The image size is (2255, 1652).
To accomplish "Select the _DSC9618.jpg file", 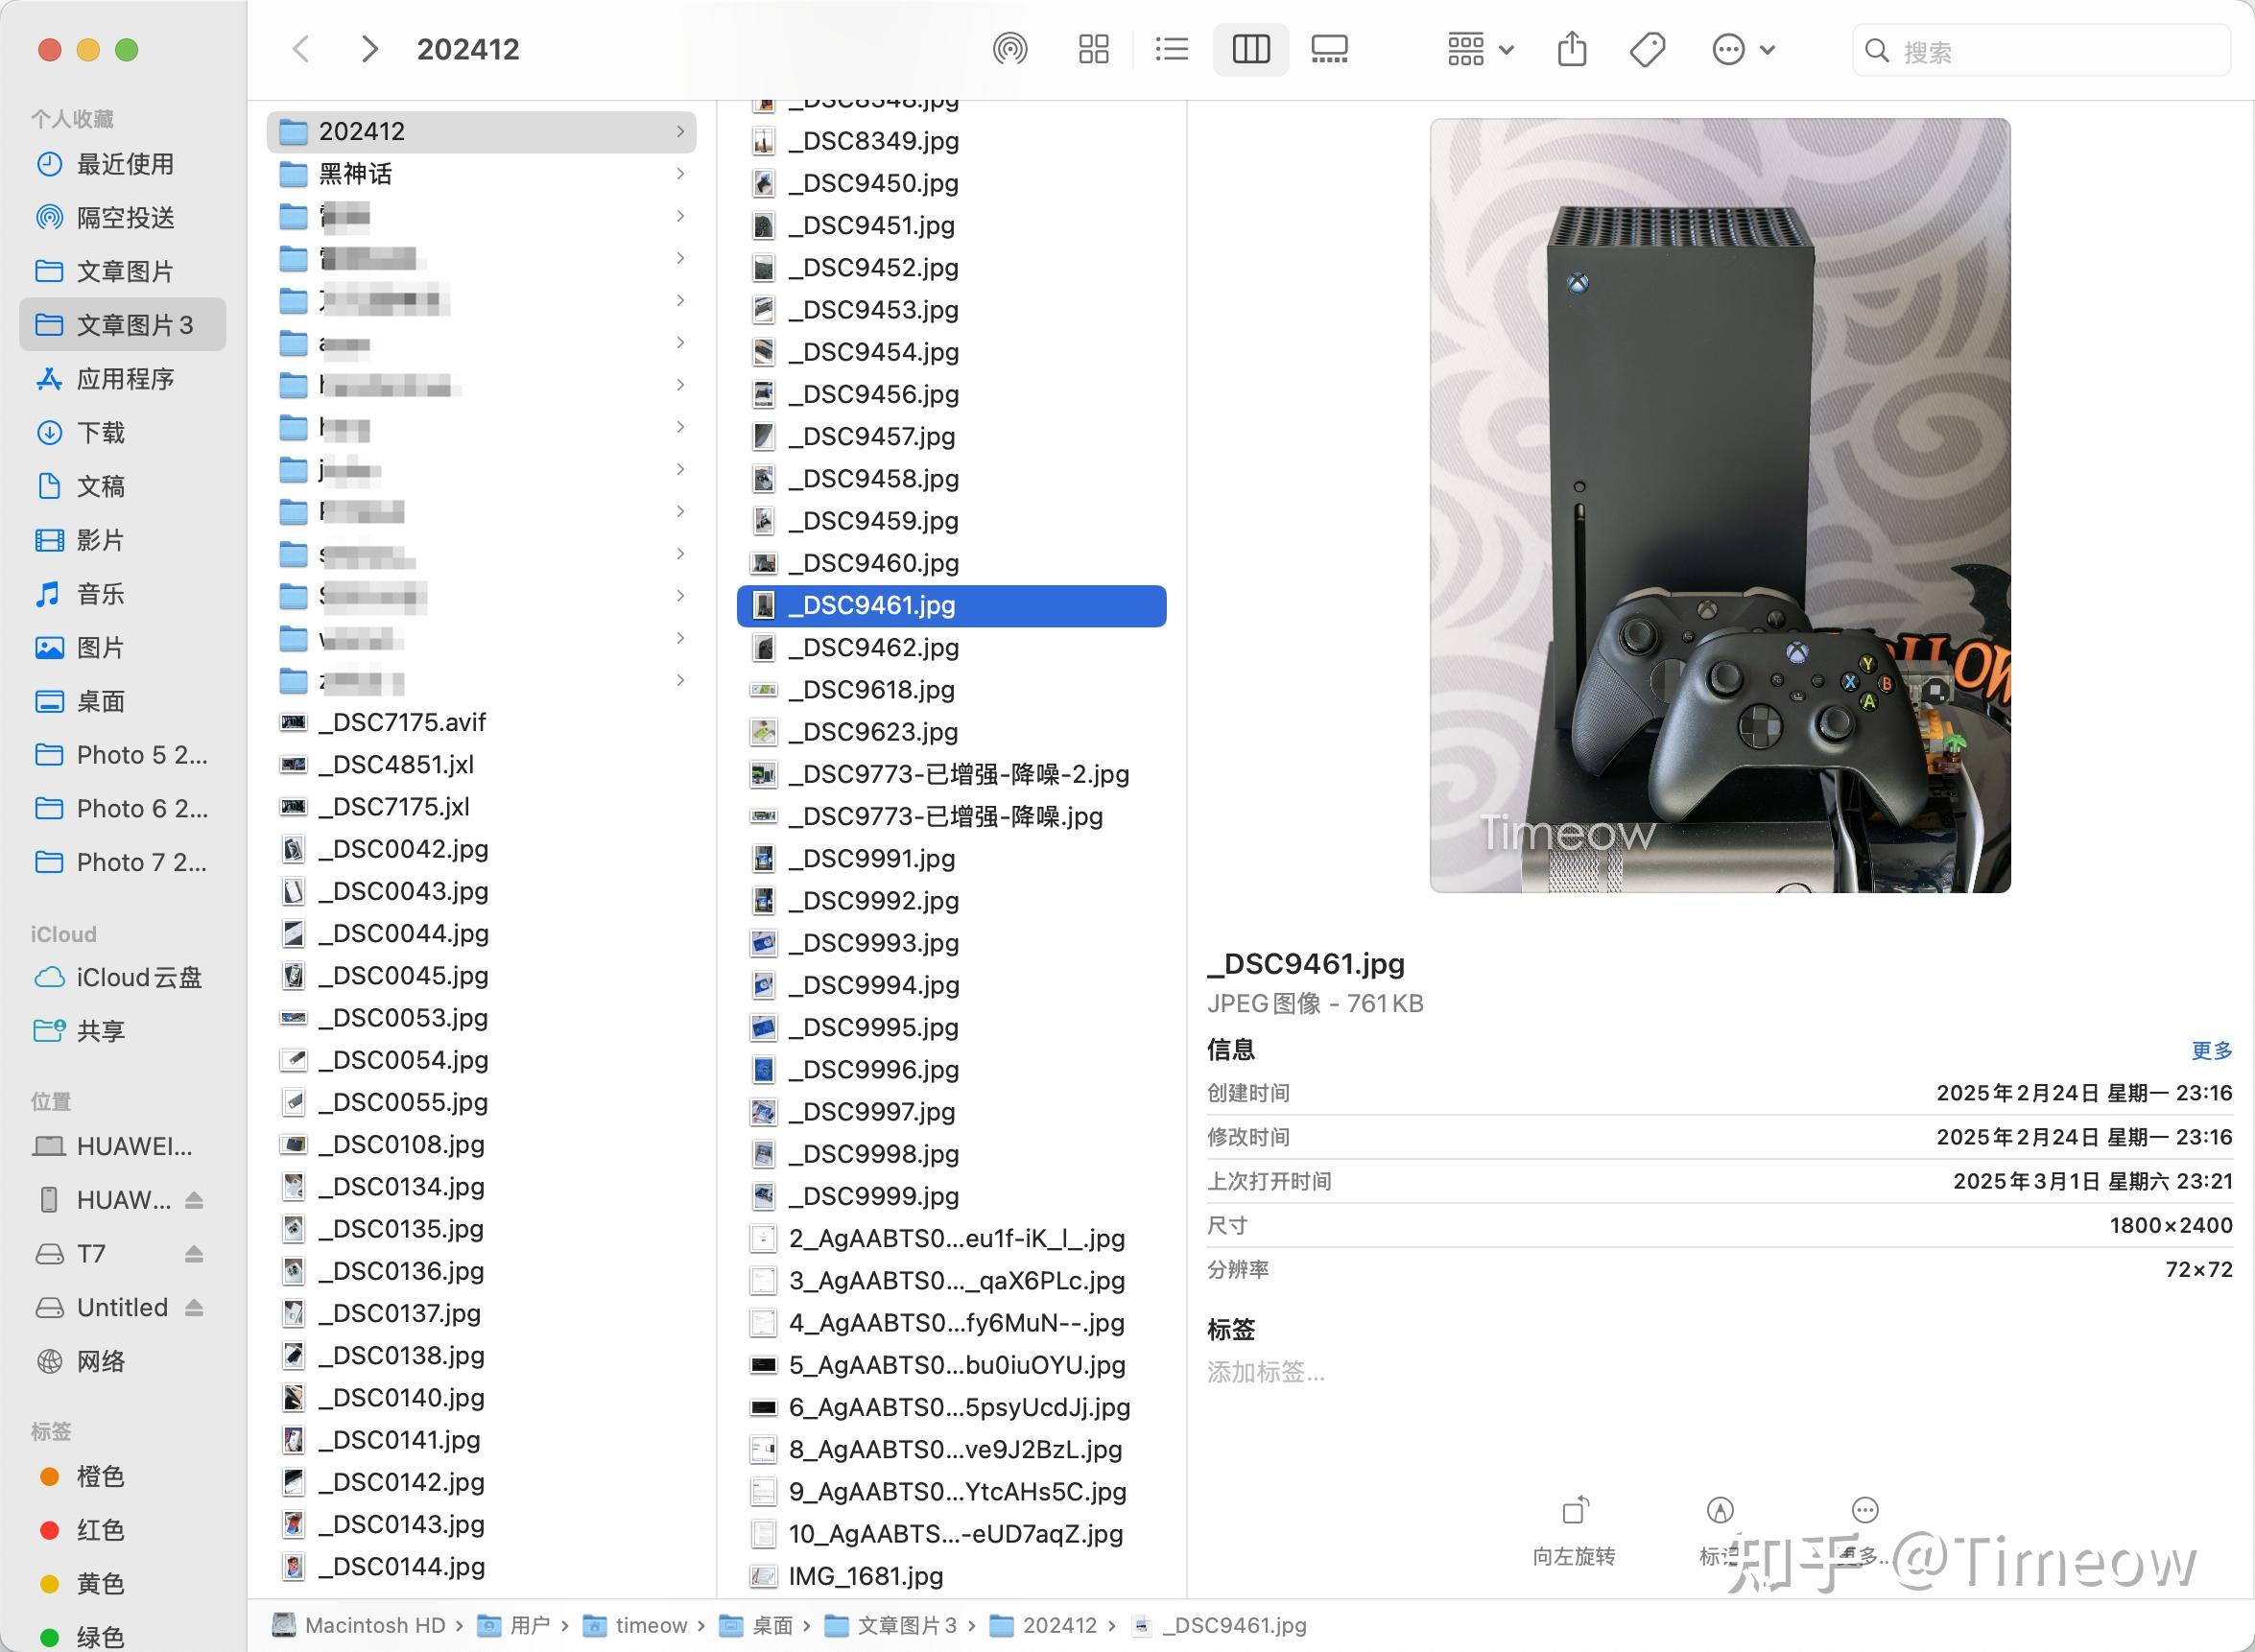I will pyautogui.click(x=870, y=689).
